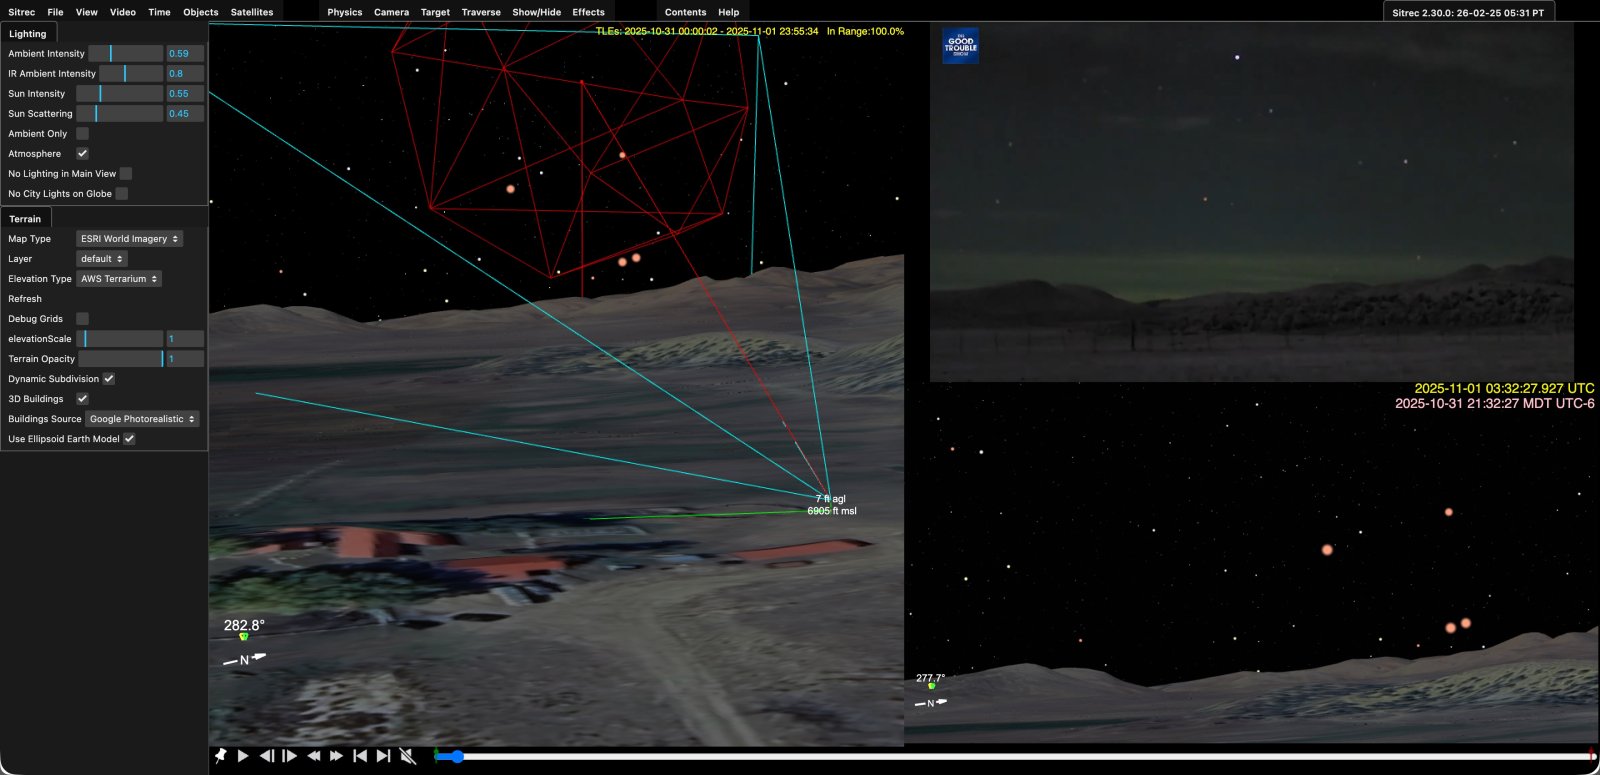Viewport: 1600px width, 775px height.
Task: Click the rewind icon
Action: tap(314, 756)
